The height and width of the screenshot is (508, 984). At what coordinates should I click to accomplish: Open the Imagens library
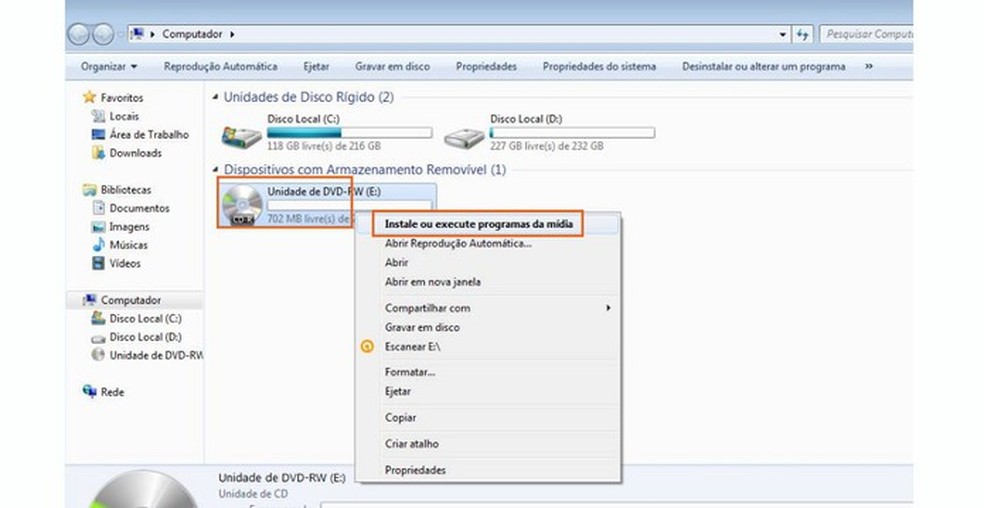point(129,226)
